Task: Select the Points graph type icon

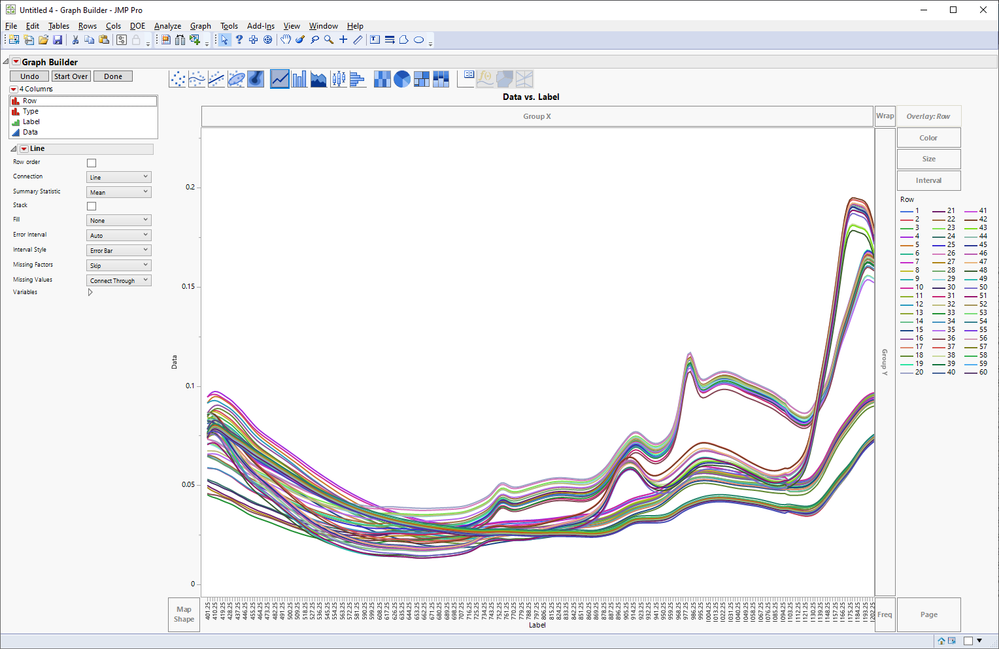Action: [178, 79]
